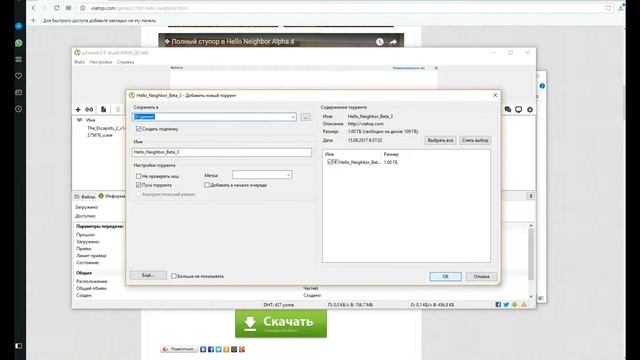640x360 pixels.
Task: Open WhatsApp in the Opera sidebar
Action: pyautogui.click(x=18, y=43)
